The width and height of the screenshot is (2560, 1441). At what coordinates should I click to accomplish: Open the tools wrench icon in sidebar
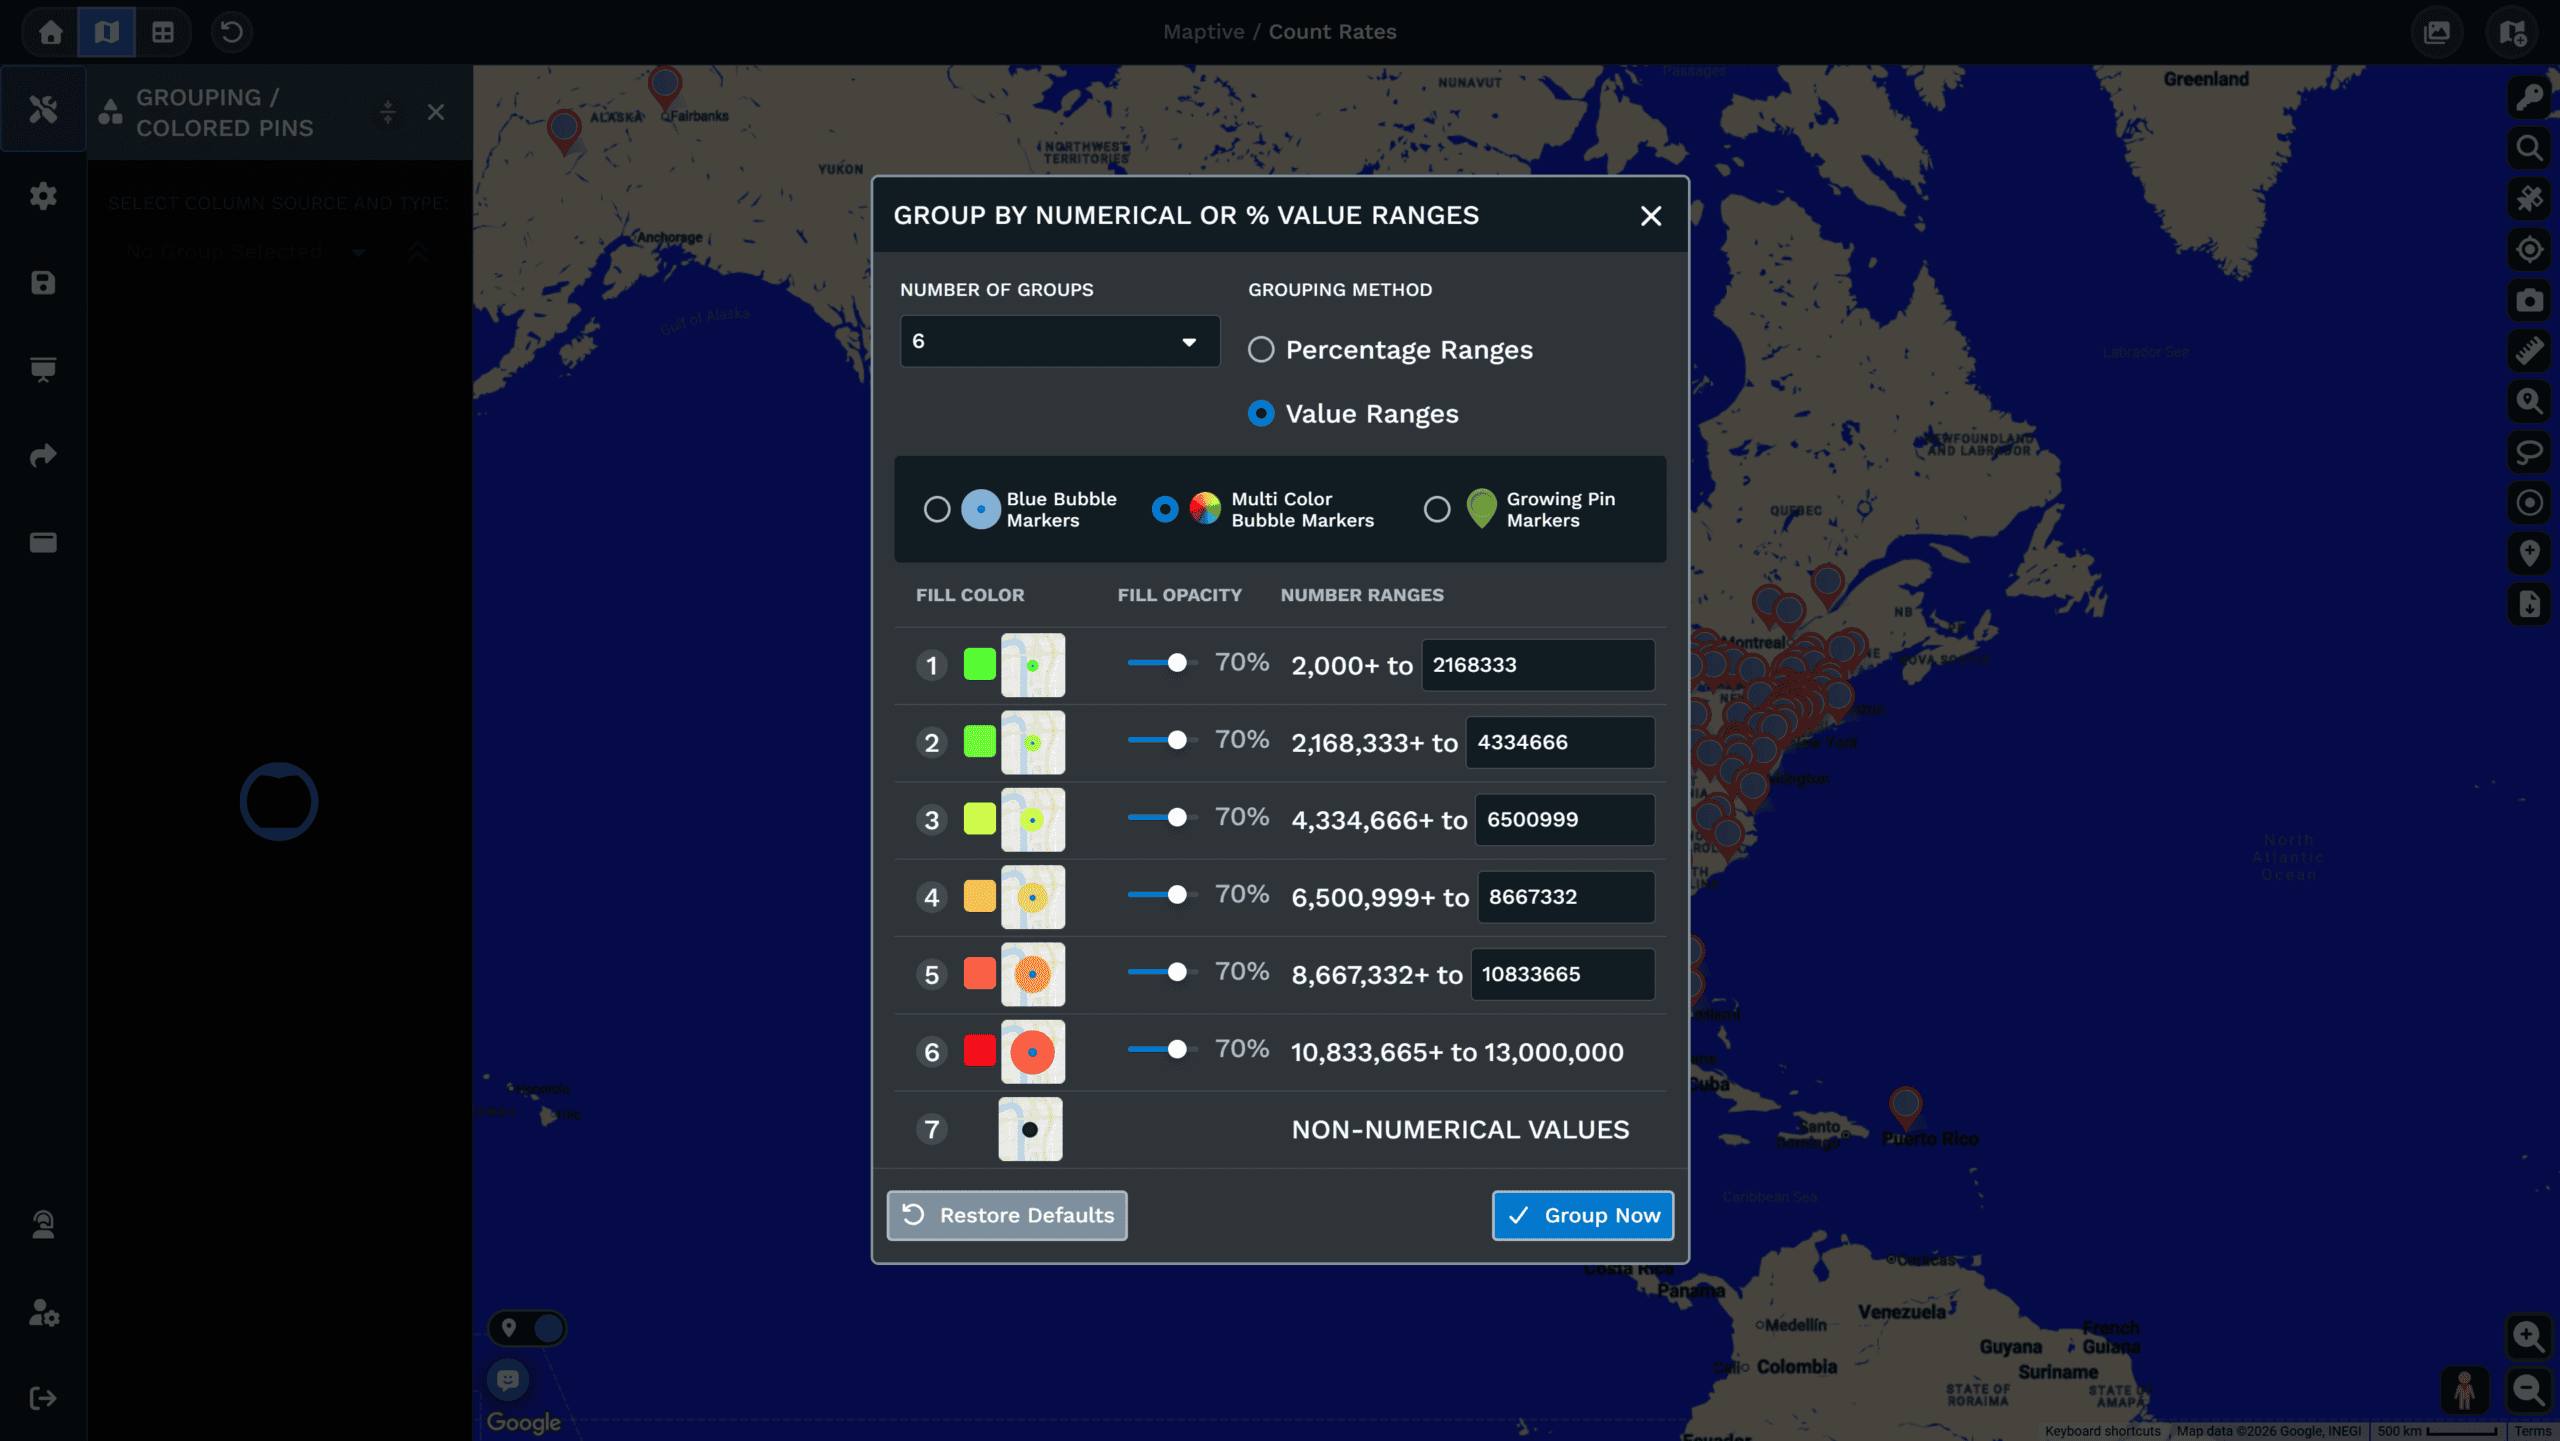(43, 109)
